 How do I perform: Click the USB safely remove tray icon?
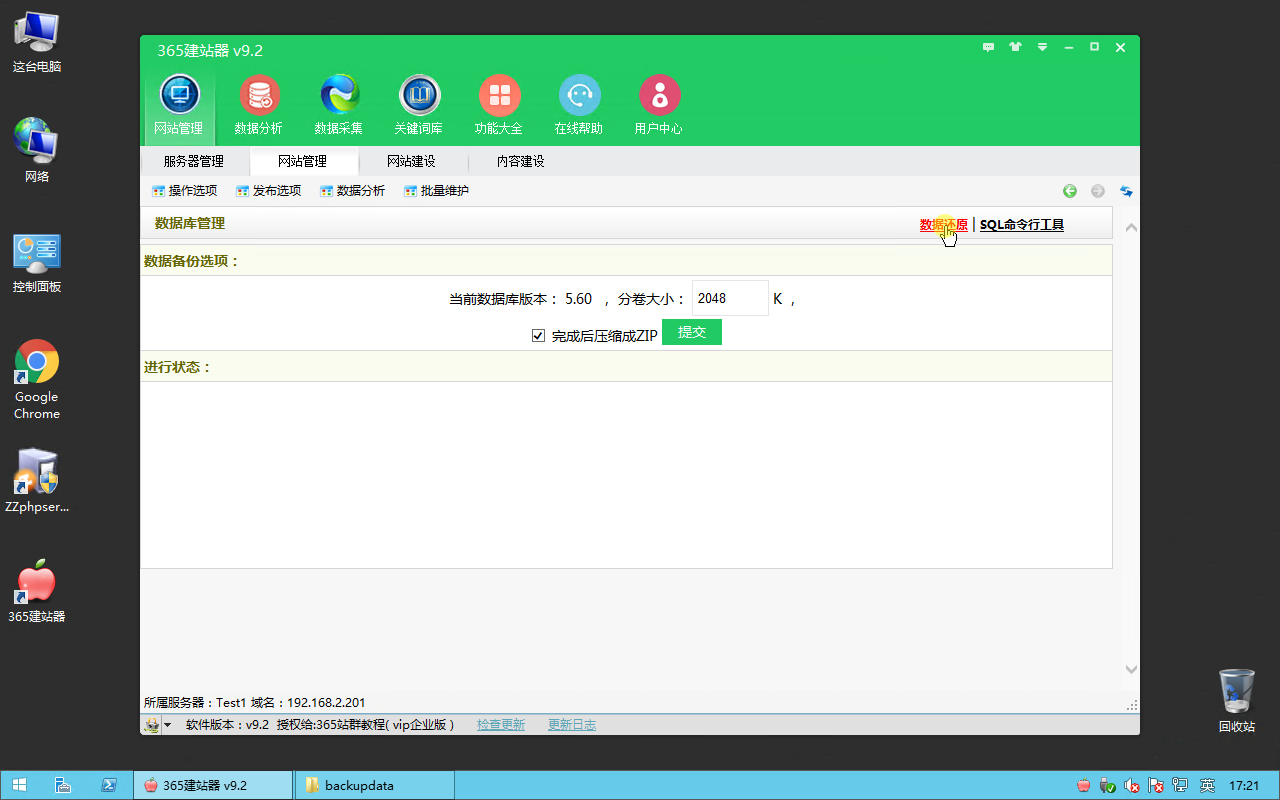click(x=1108, y=786)
